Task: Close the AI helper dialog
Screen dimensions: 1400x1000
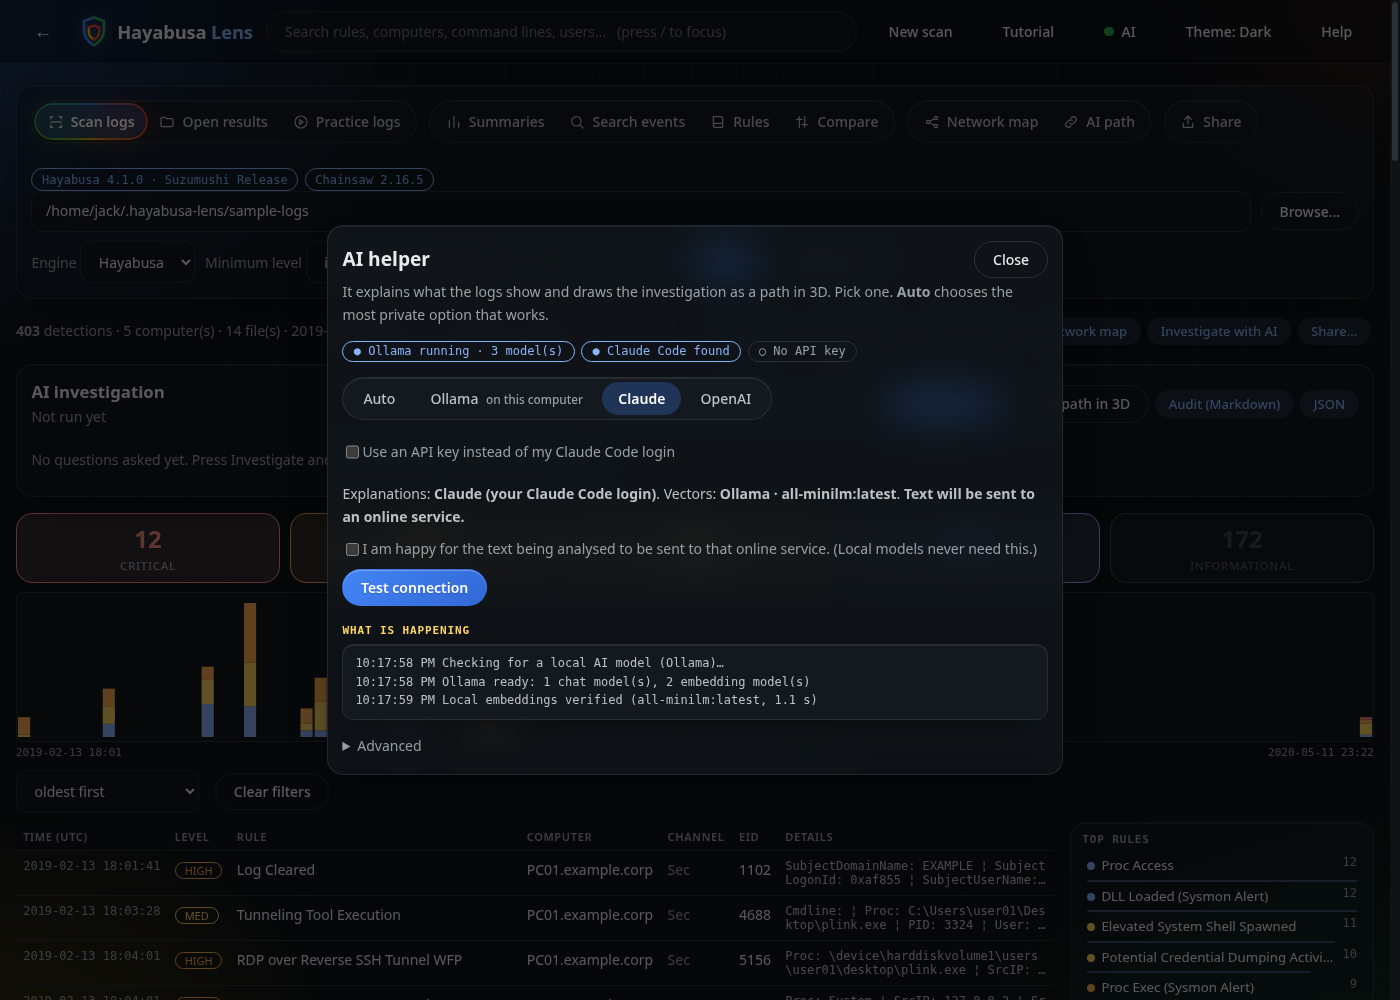Action: click(1011, 260)
